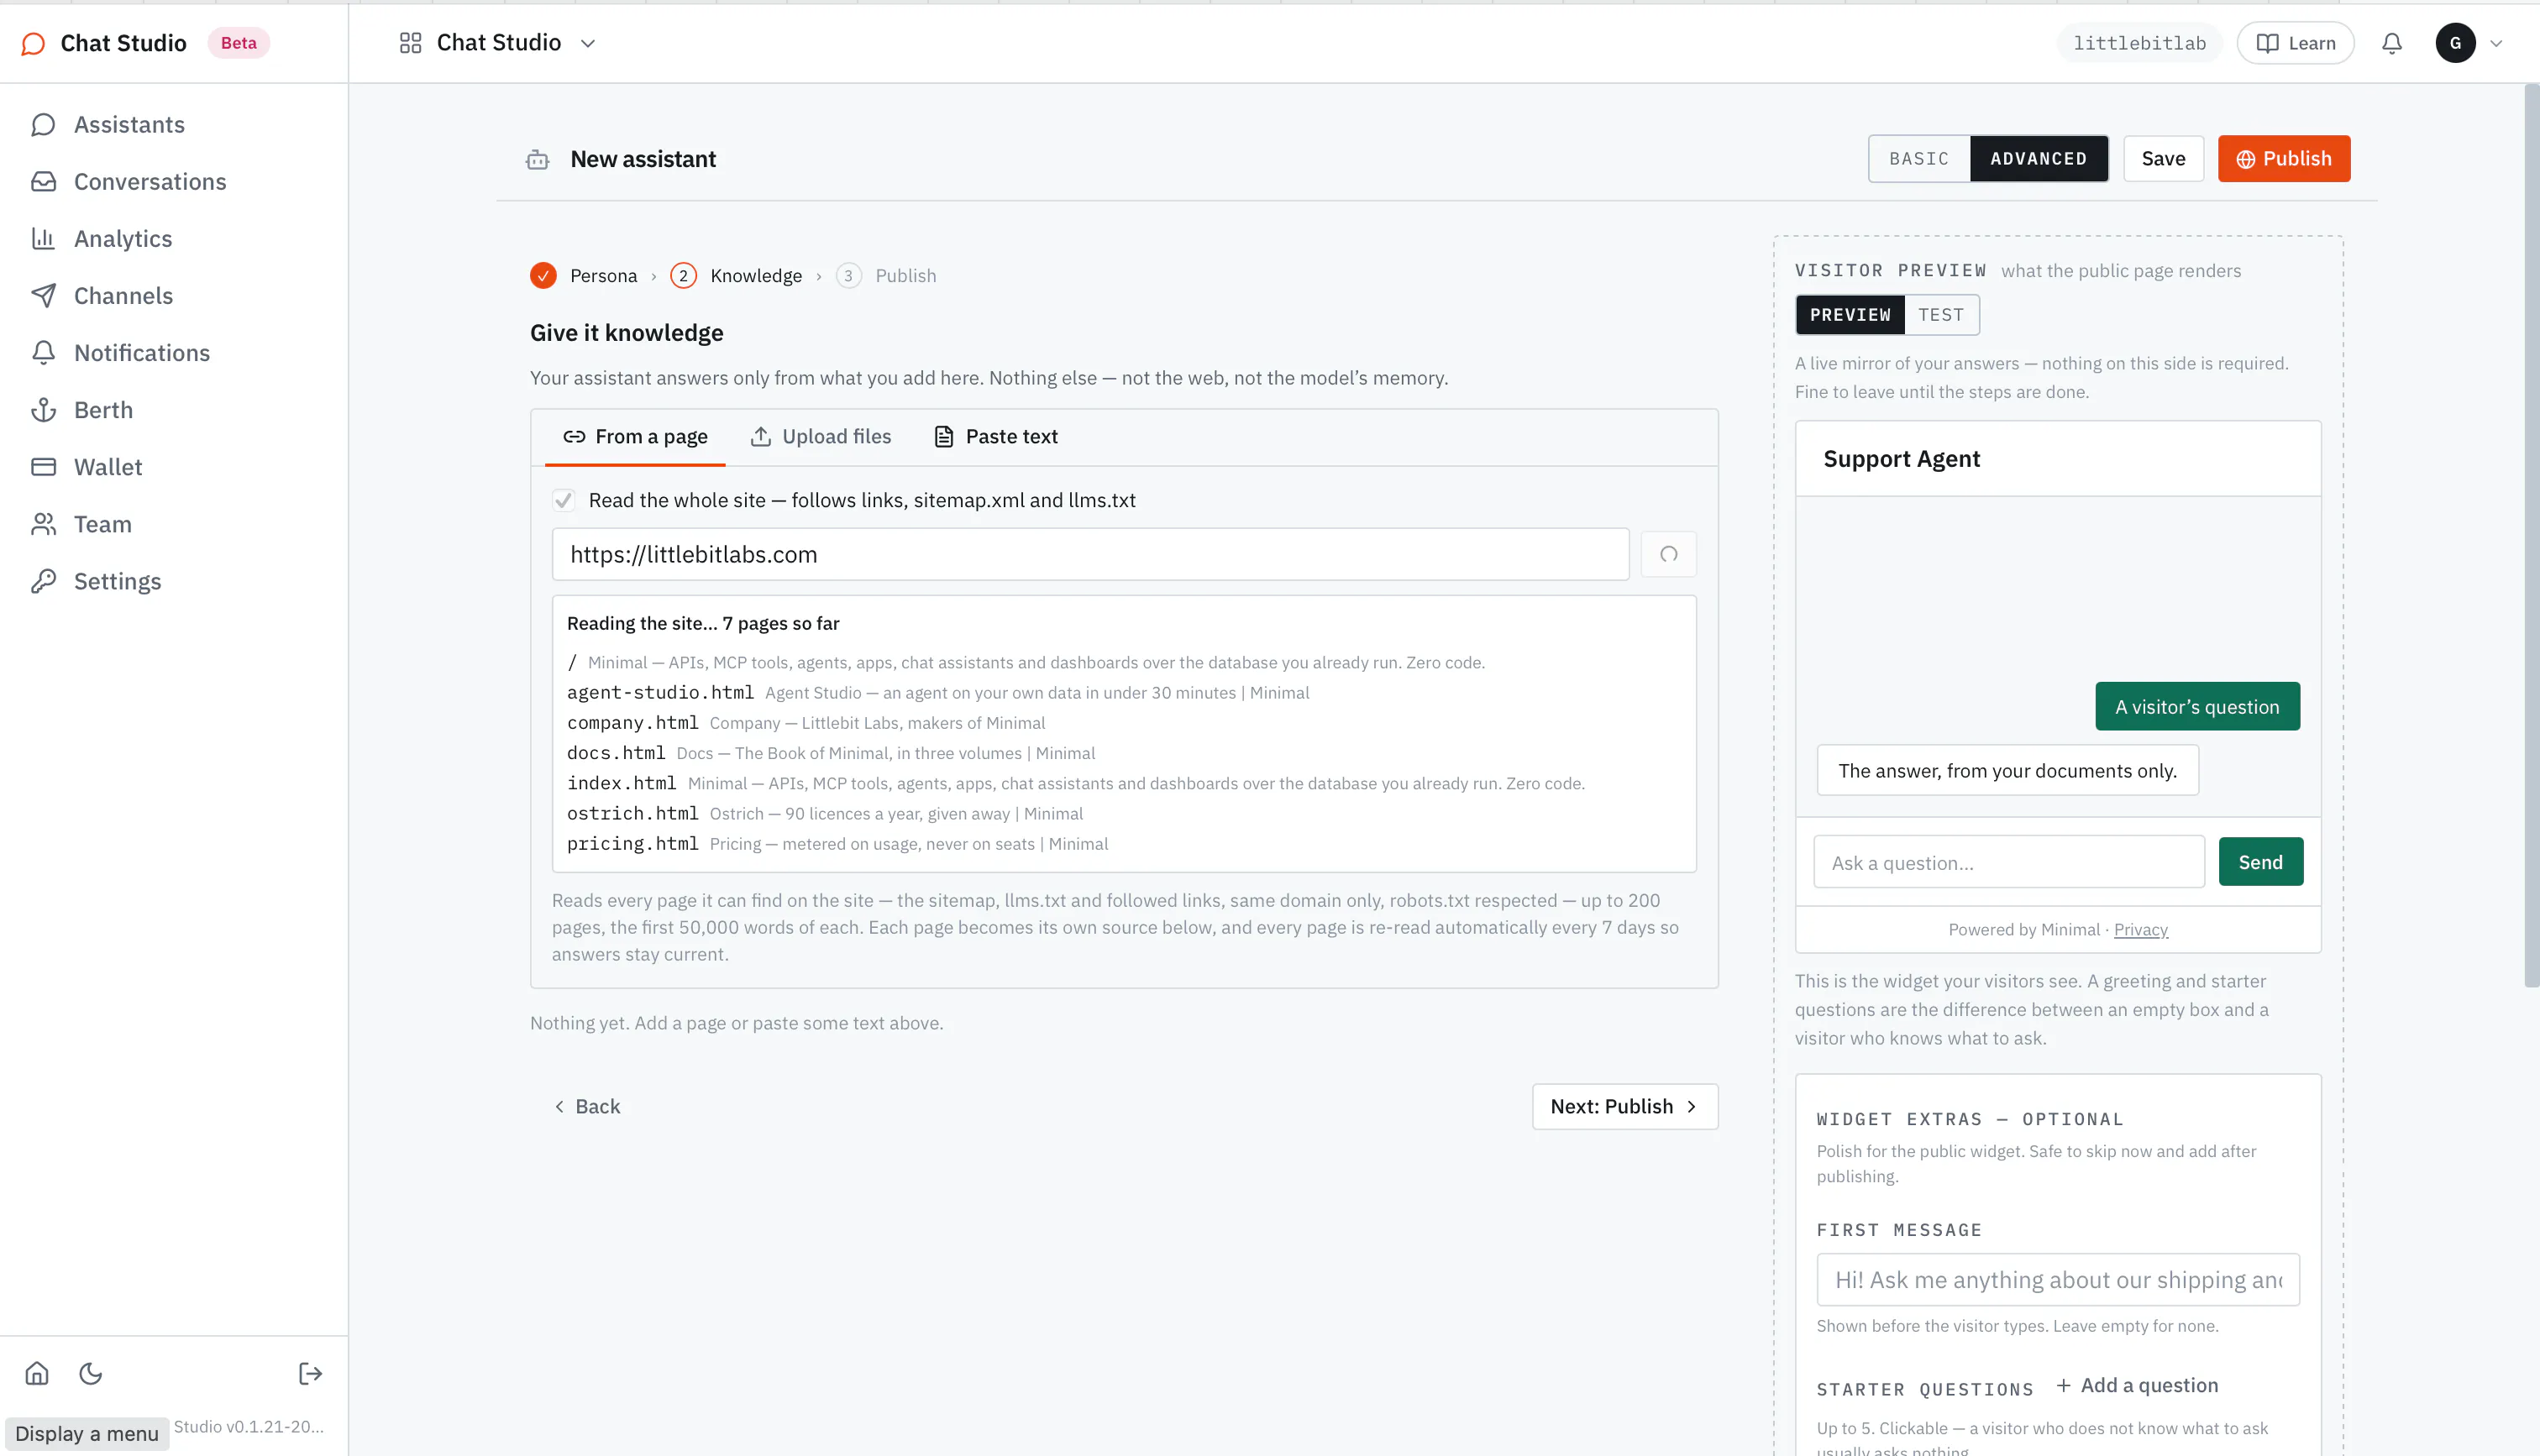This screenshot has height=1456, width=2540.
Task: Click the Chat Studio logo icon
Action: coord(33,43)
